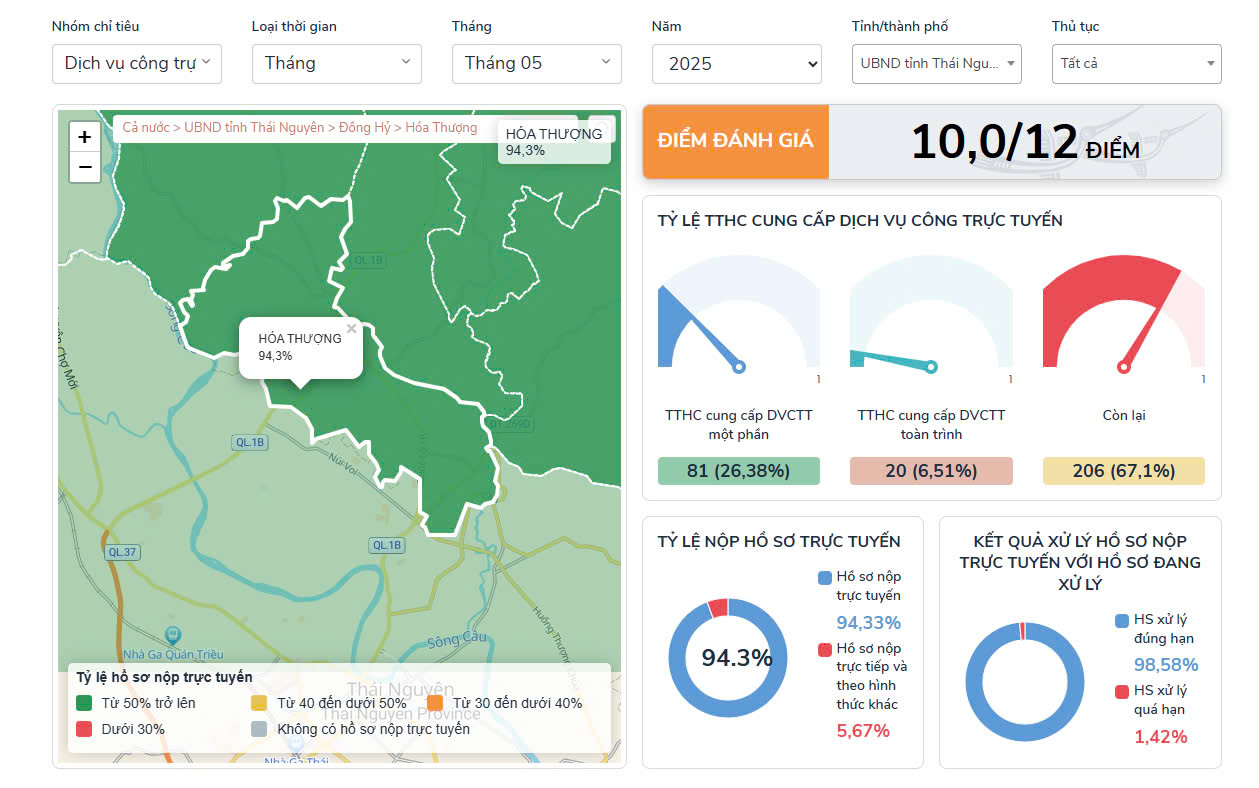Screen dimensions: 1259x788
Task: Click the yellow 'Từ 40 đến dưới 50%' swatch
Action: coord(260,703)
